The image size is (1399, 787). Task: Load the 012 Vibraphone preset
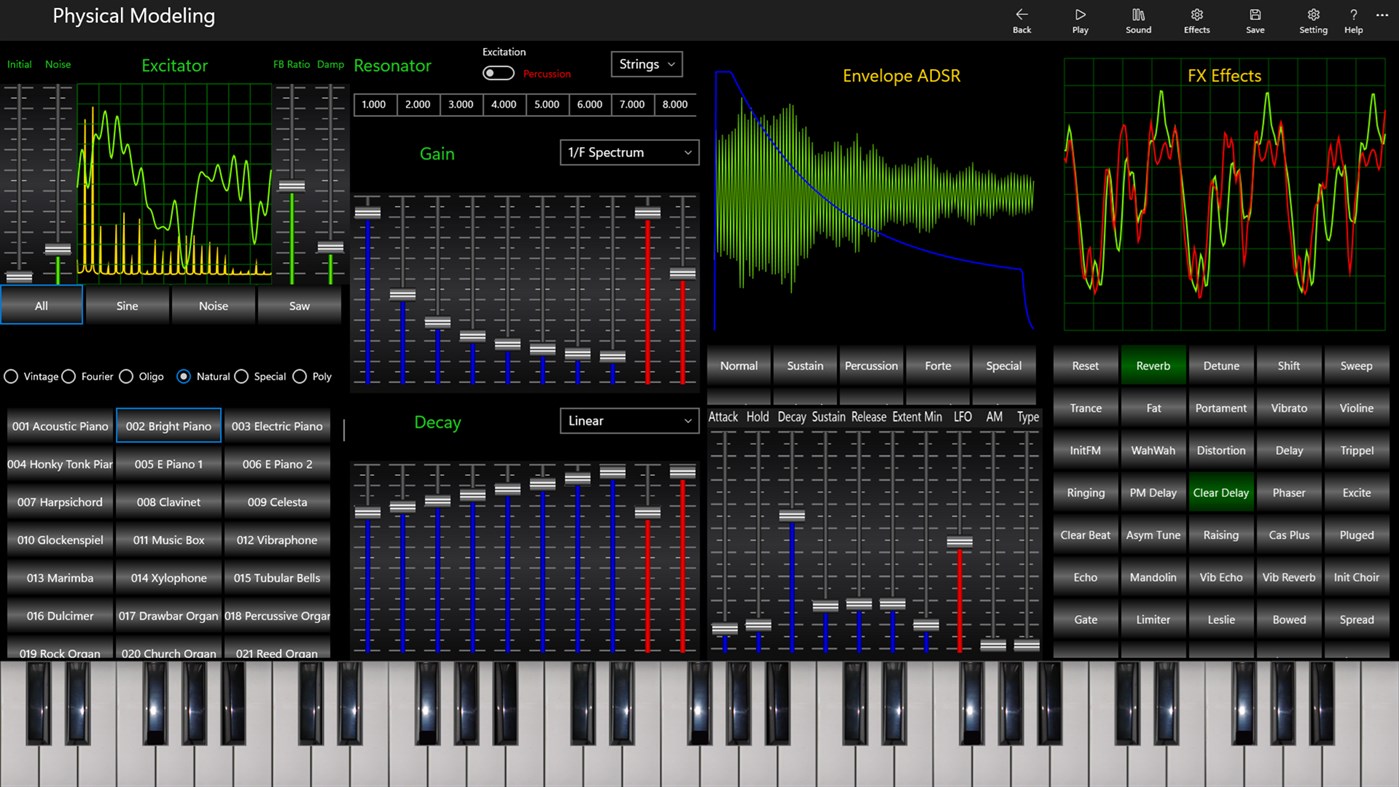point(277,539)
